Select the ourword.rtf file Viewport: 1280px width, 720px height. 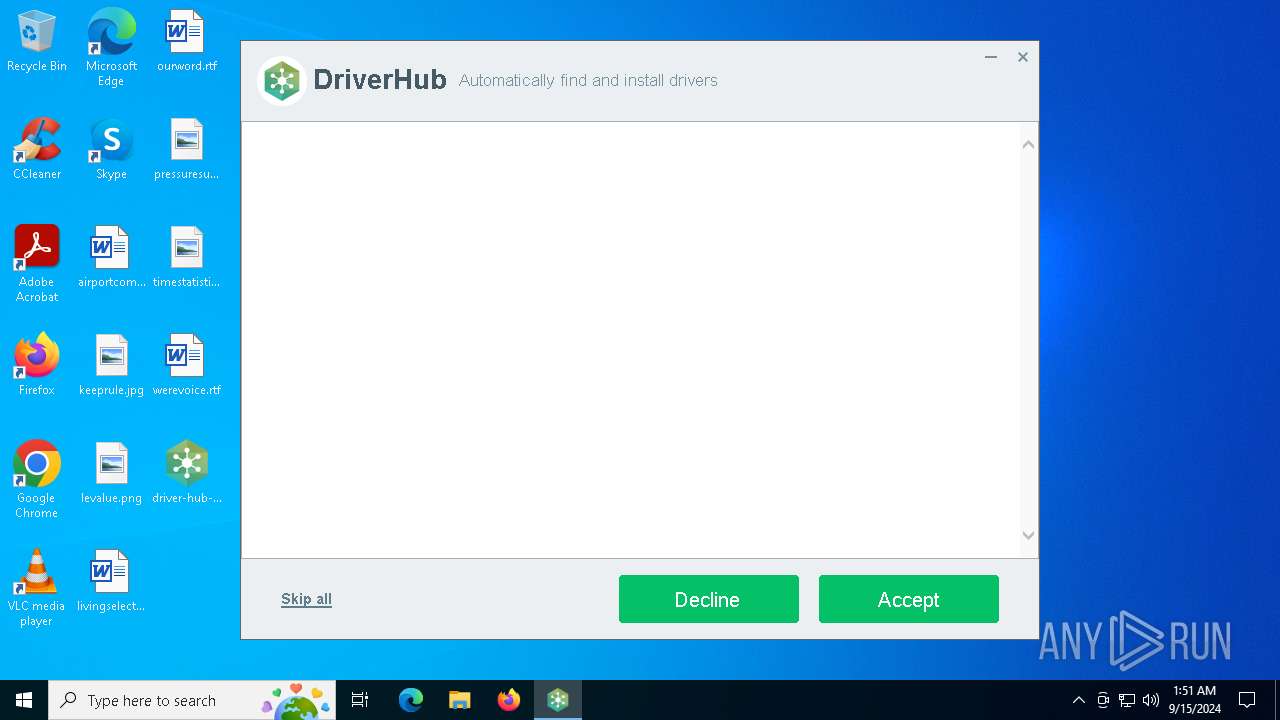pos(187,42)
